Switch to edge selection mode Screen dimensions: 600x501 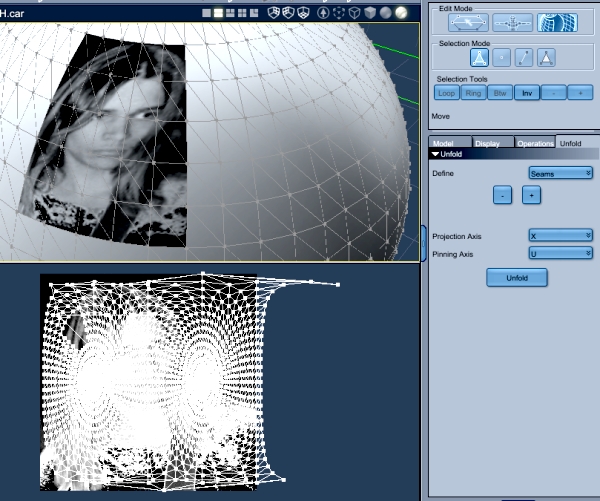pos(524,58)
